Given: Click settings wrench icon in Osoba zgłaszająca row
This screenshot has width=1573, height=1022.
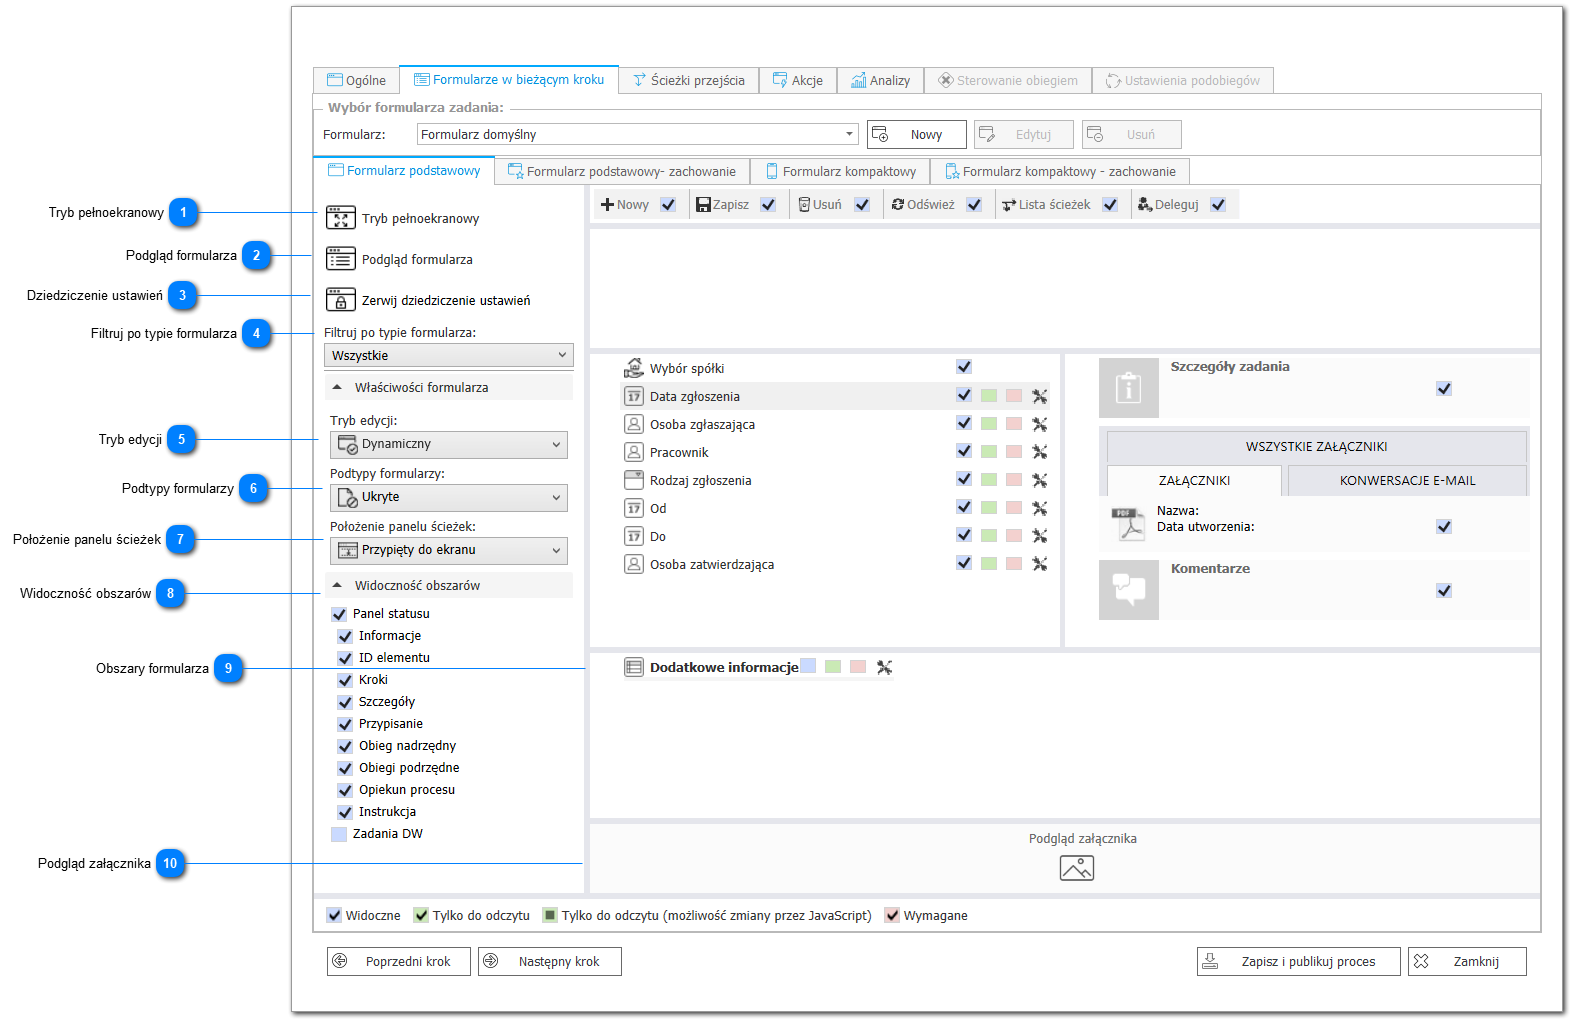Looking at the screenshot, I should (1040, 424).
